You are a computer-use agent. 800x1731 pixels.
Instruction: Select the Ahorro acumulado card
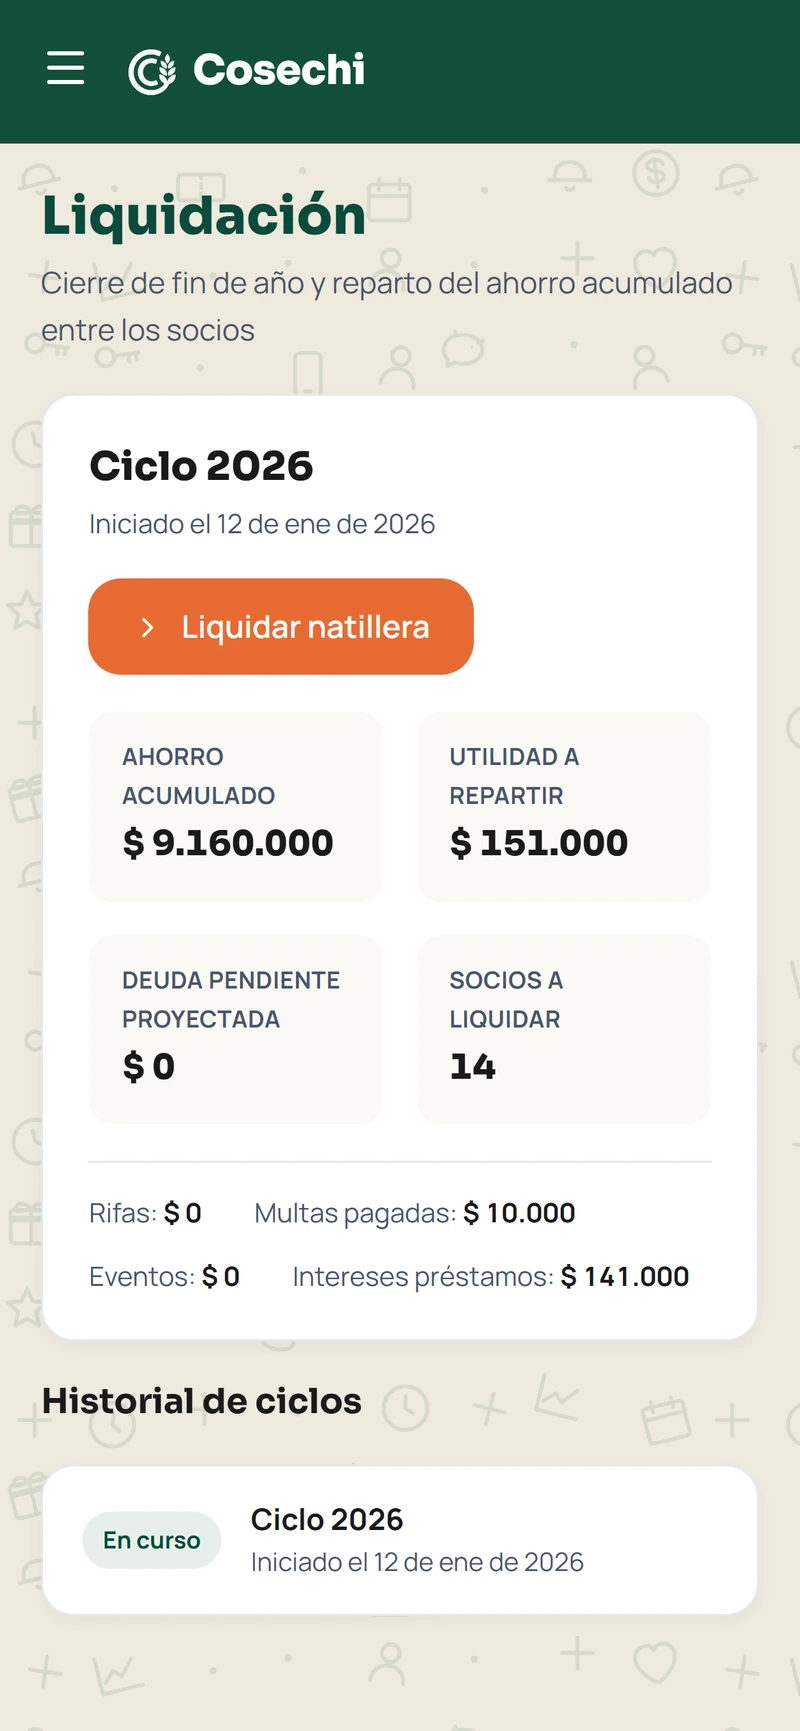pyautogui.click(x=236, y=807)
